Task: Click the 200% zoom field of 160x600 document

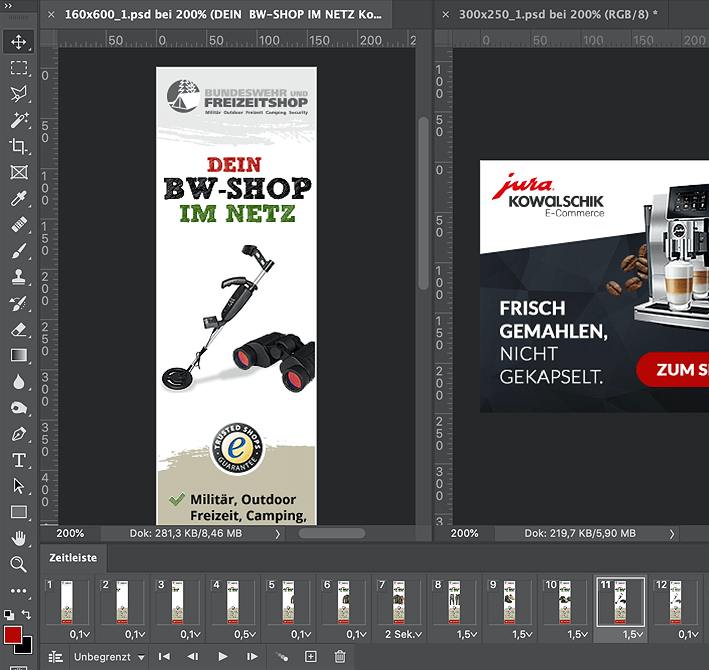Action: [70, 533]
